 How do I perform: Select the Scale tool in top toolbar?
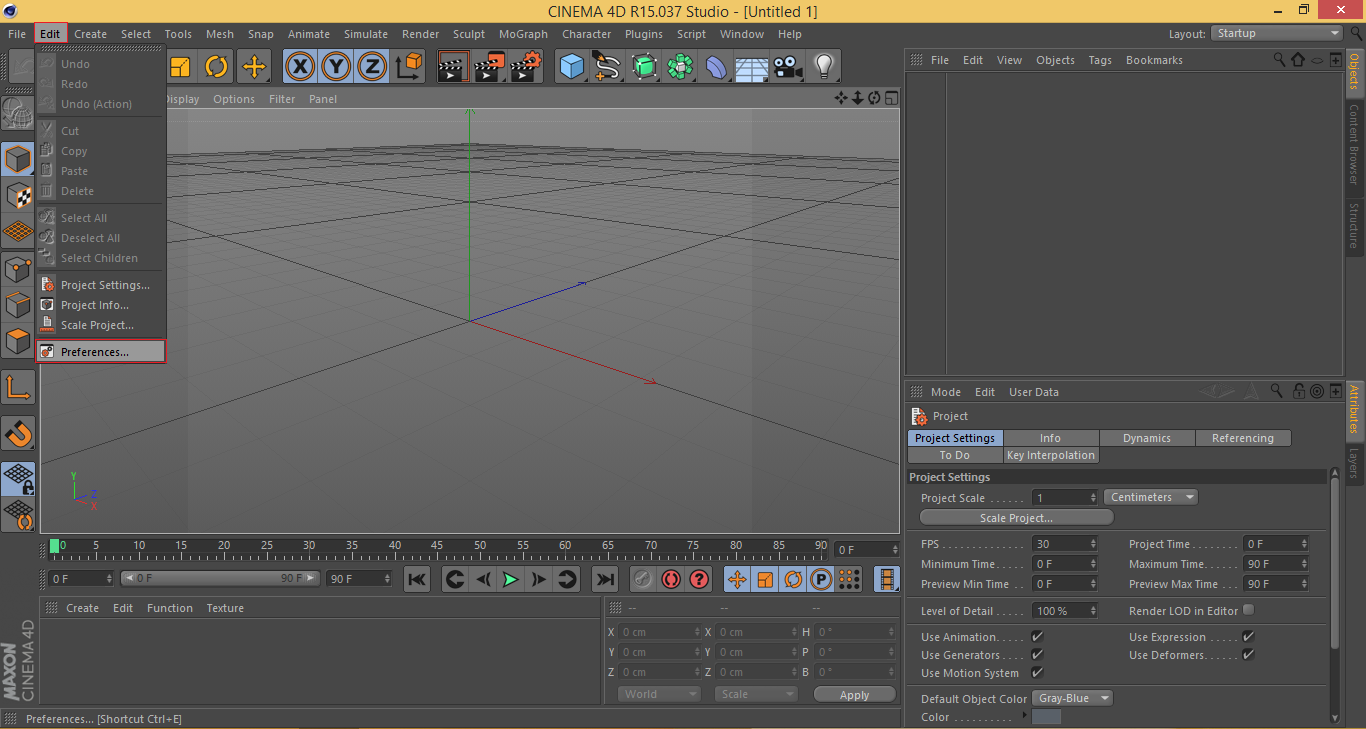pos(180,67)
